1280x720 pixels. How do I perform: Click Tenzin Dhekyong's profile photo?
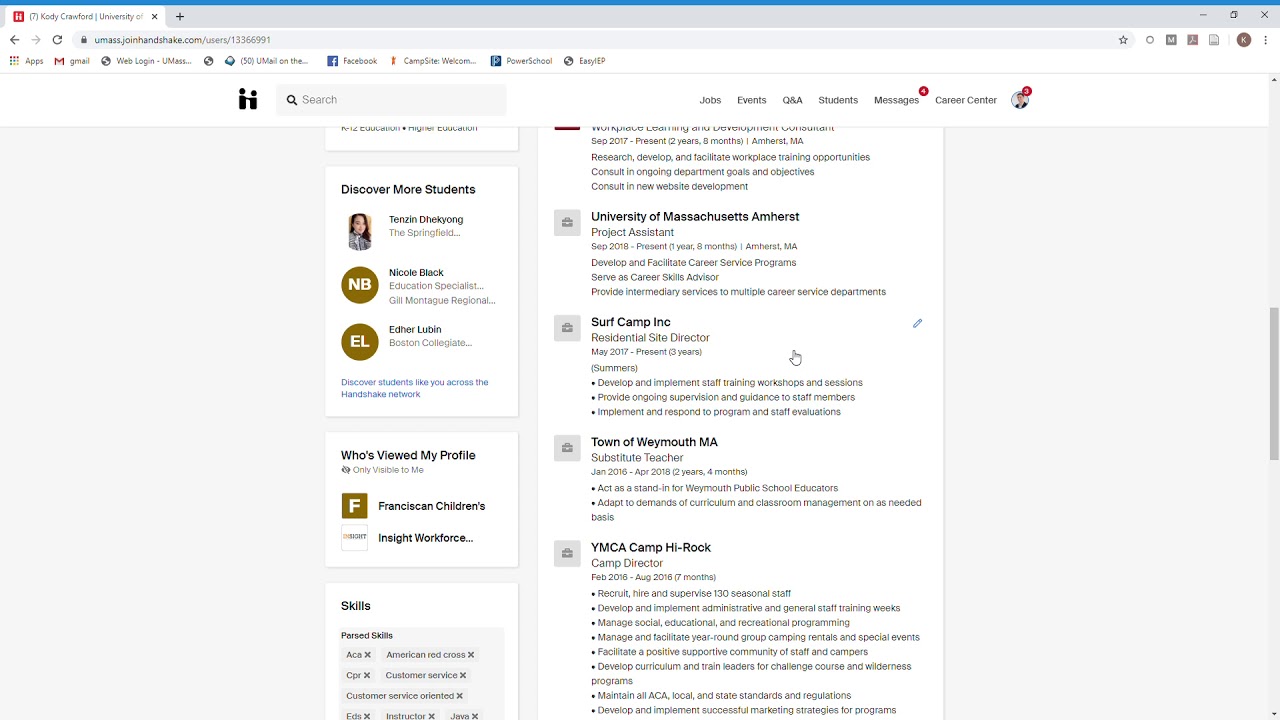pyautogui.click(x=360, y=231)
